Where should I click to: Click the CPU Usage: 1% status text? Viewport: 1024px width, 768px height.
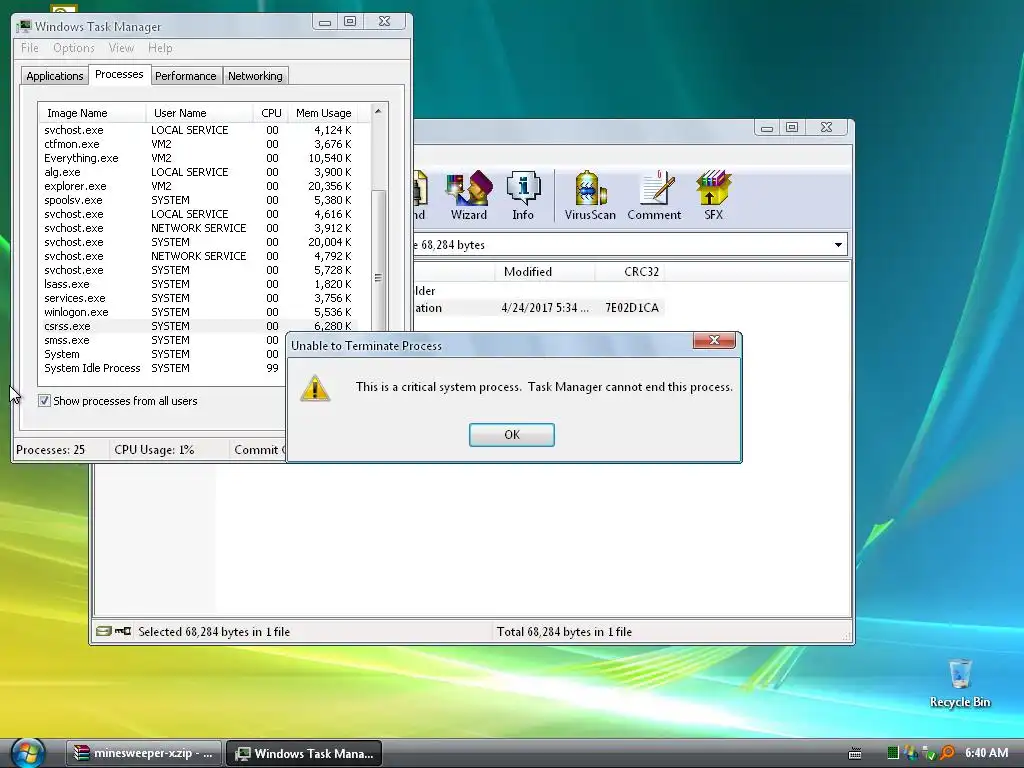pos(154,450)
